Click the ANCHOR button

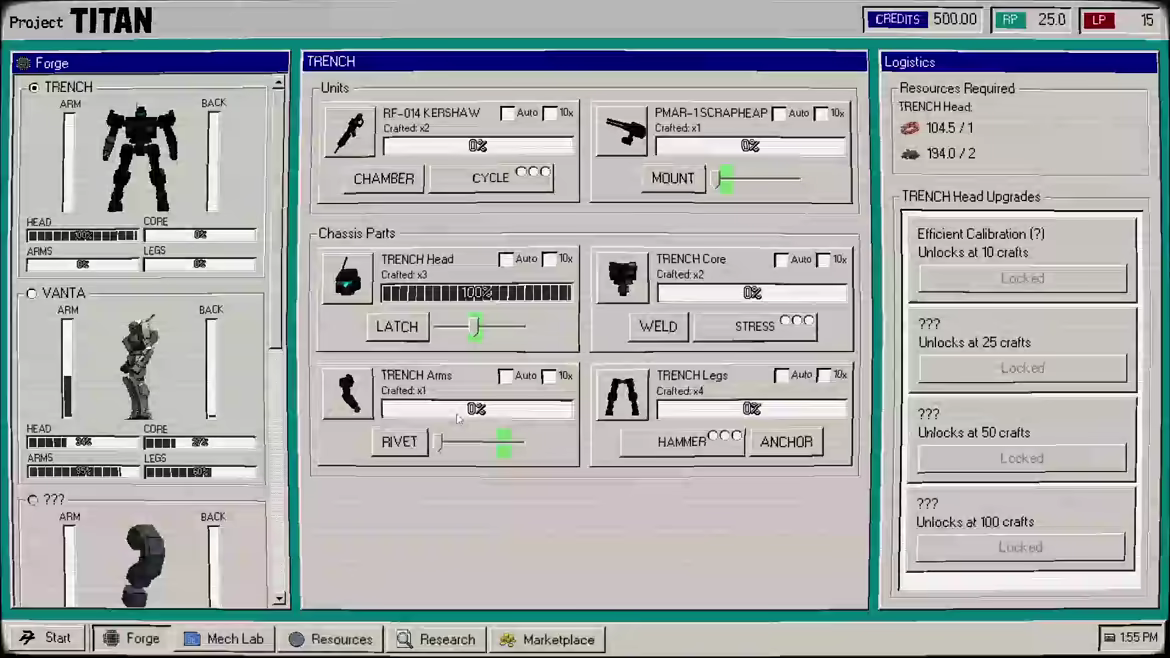pos(786,442)
